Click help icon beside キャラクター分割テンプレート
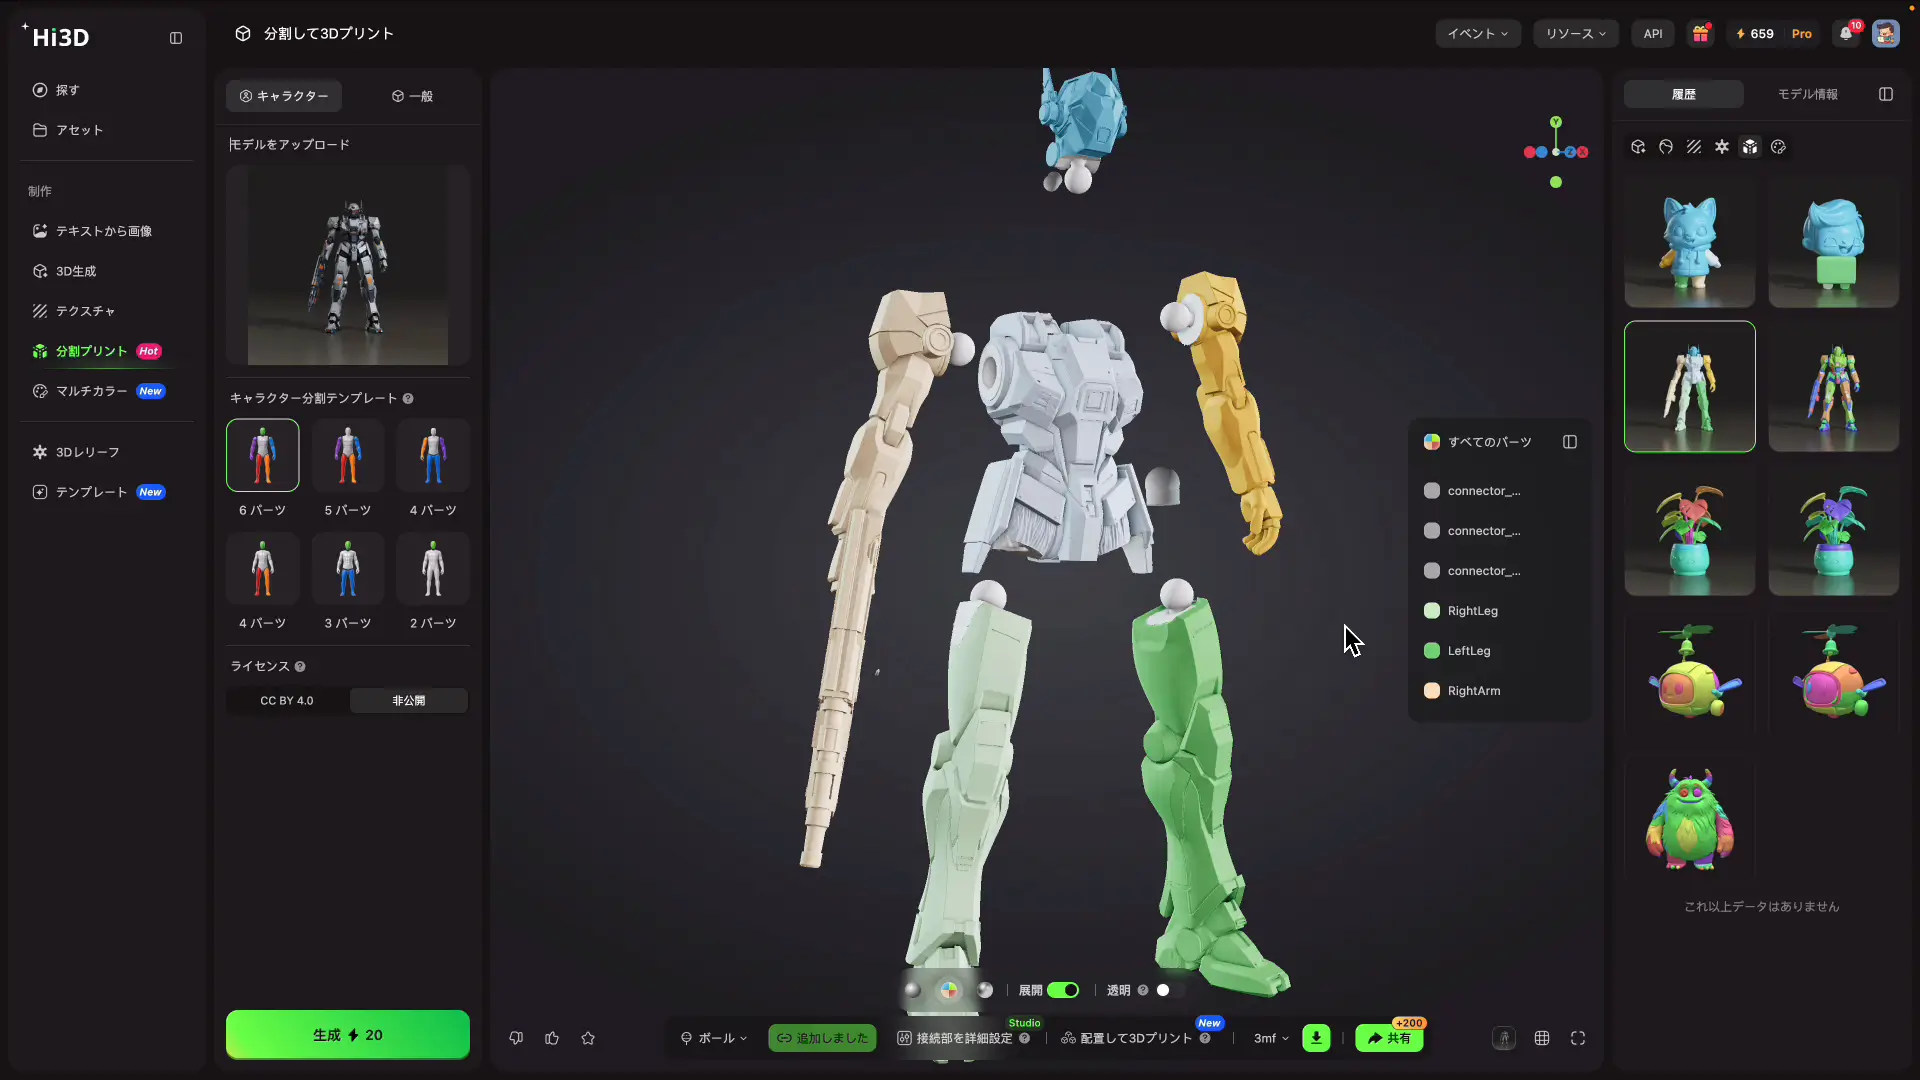The height and width of the screenshot is (1080, 1920). tap(408, 399)
